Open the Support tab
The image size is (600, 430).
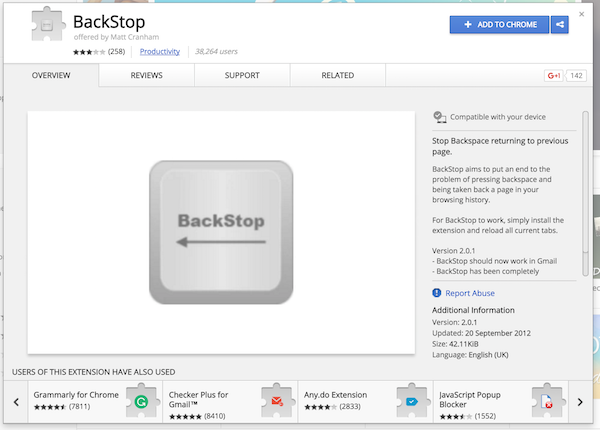pos(242,75)
